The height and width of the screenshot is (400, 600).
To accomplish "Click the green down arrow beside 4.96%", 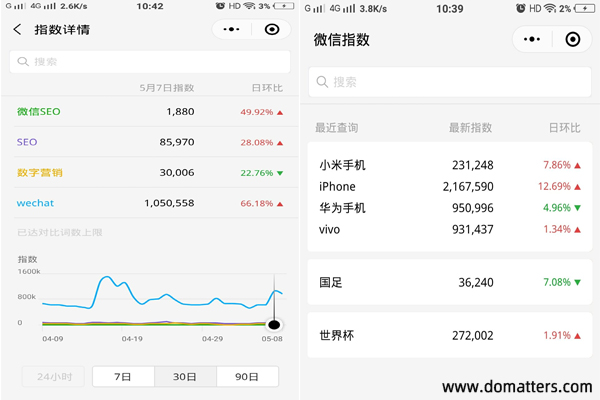I will [x=577, y=208].
